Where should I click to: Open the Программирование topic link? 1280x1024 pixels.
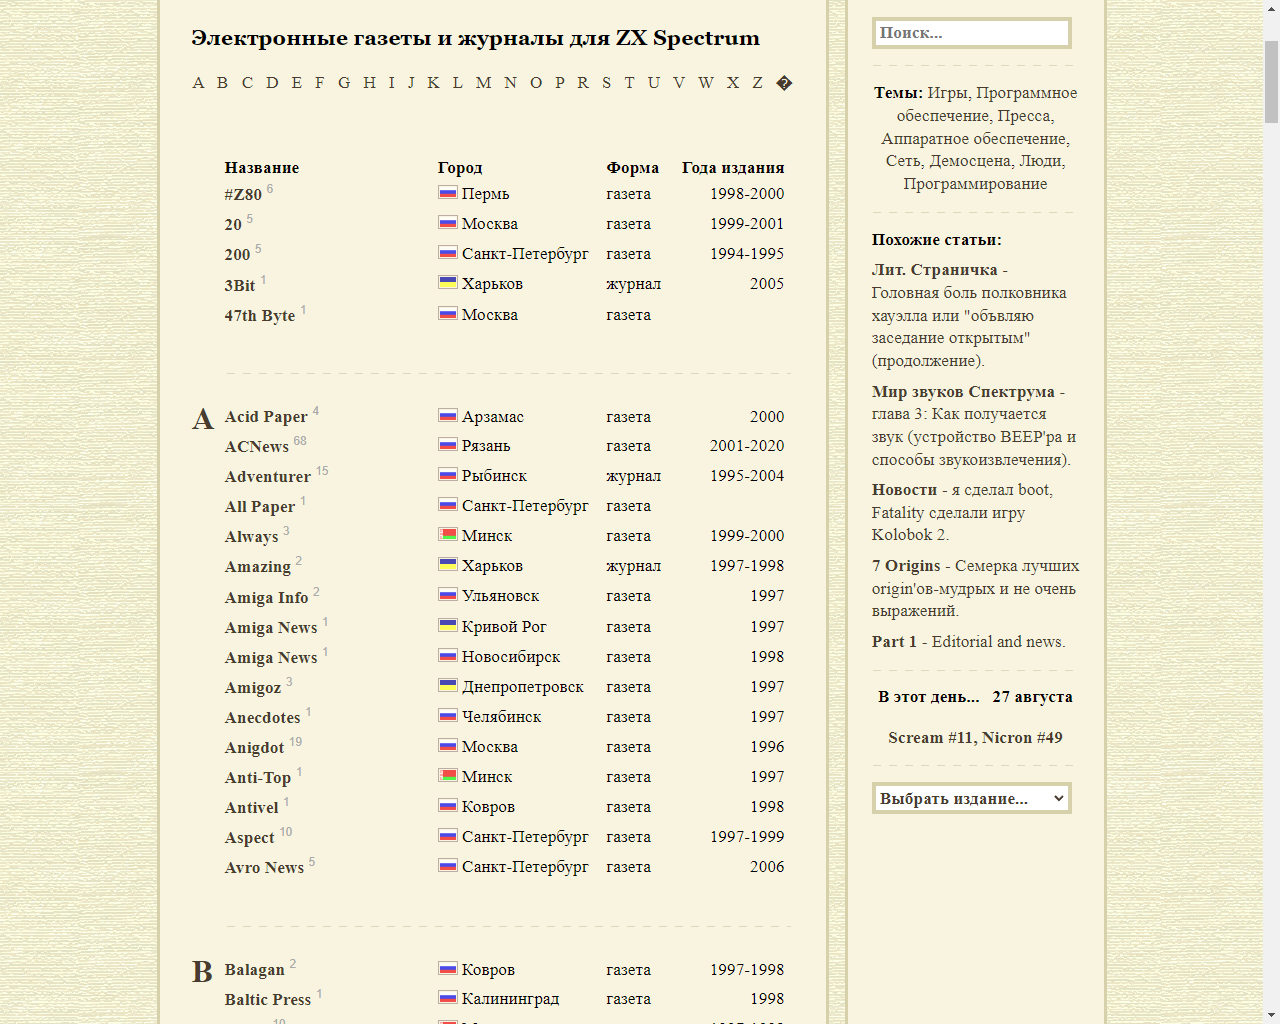(975, 184)
